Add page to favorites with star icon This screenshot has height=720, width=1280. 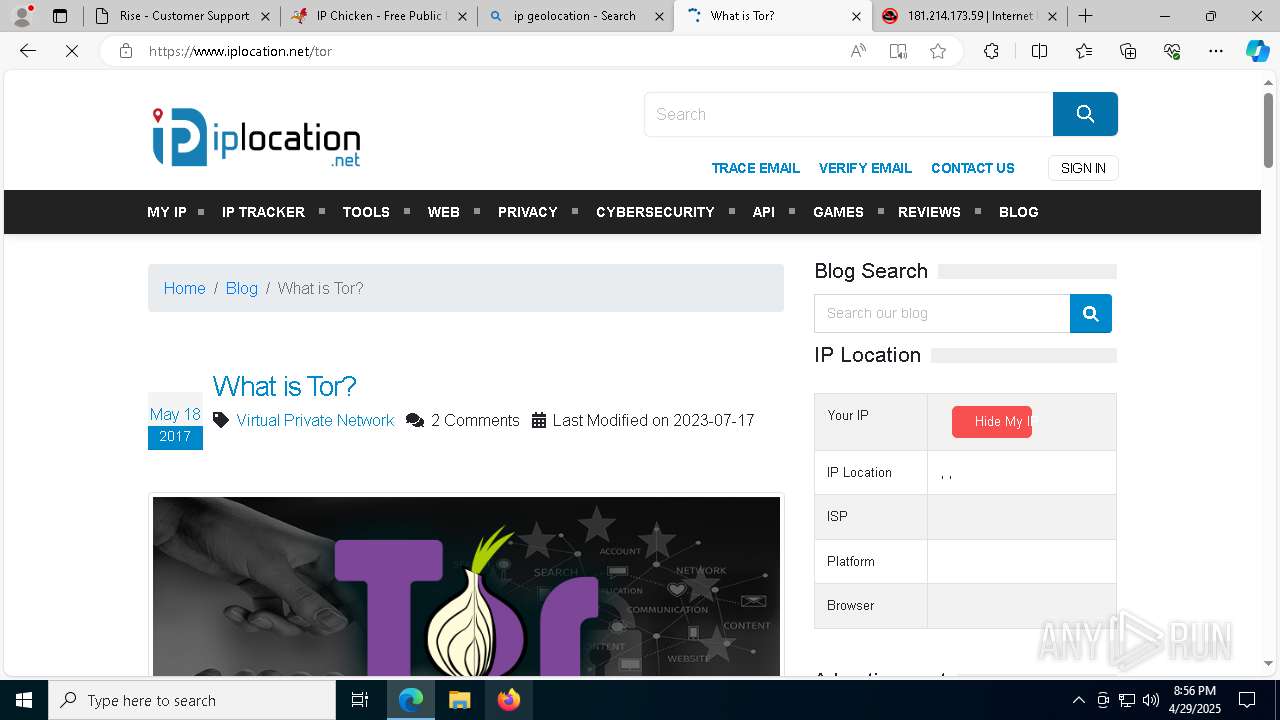[x=938, y=51]
